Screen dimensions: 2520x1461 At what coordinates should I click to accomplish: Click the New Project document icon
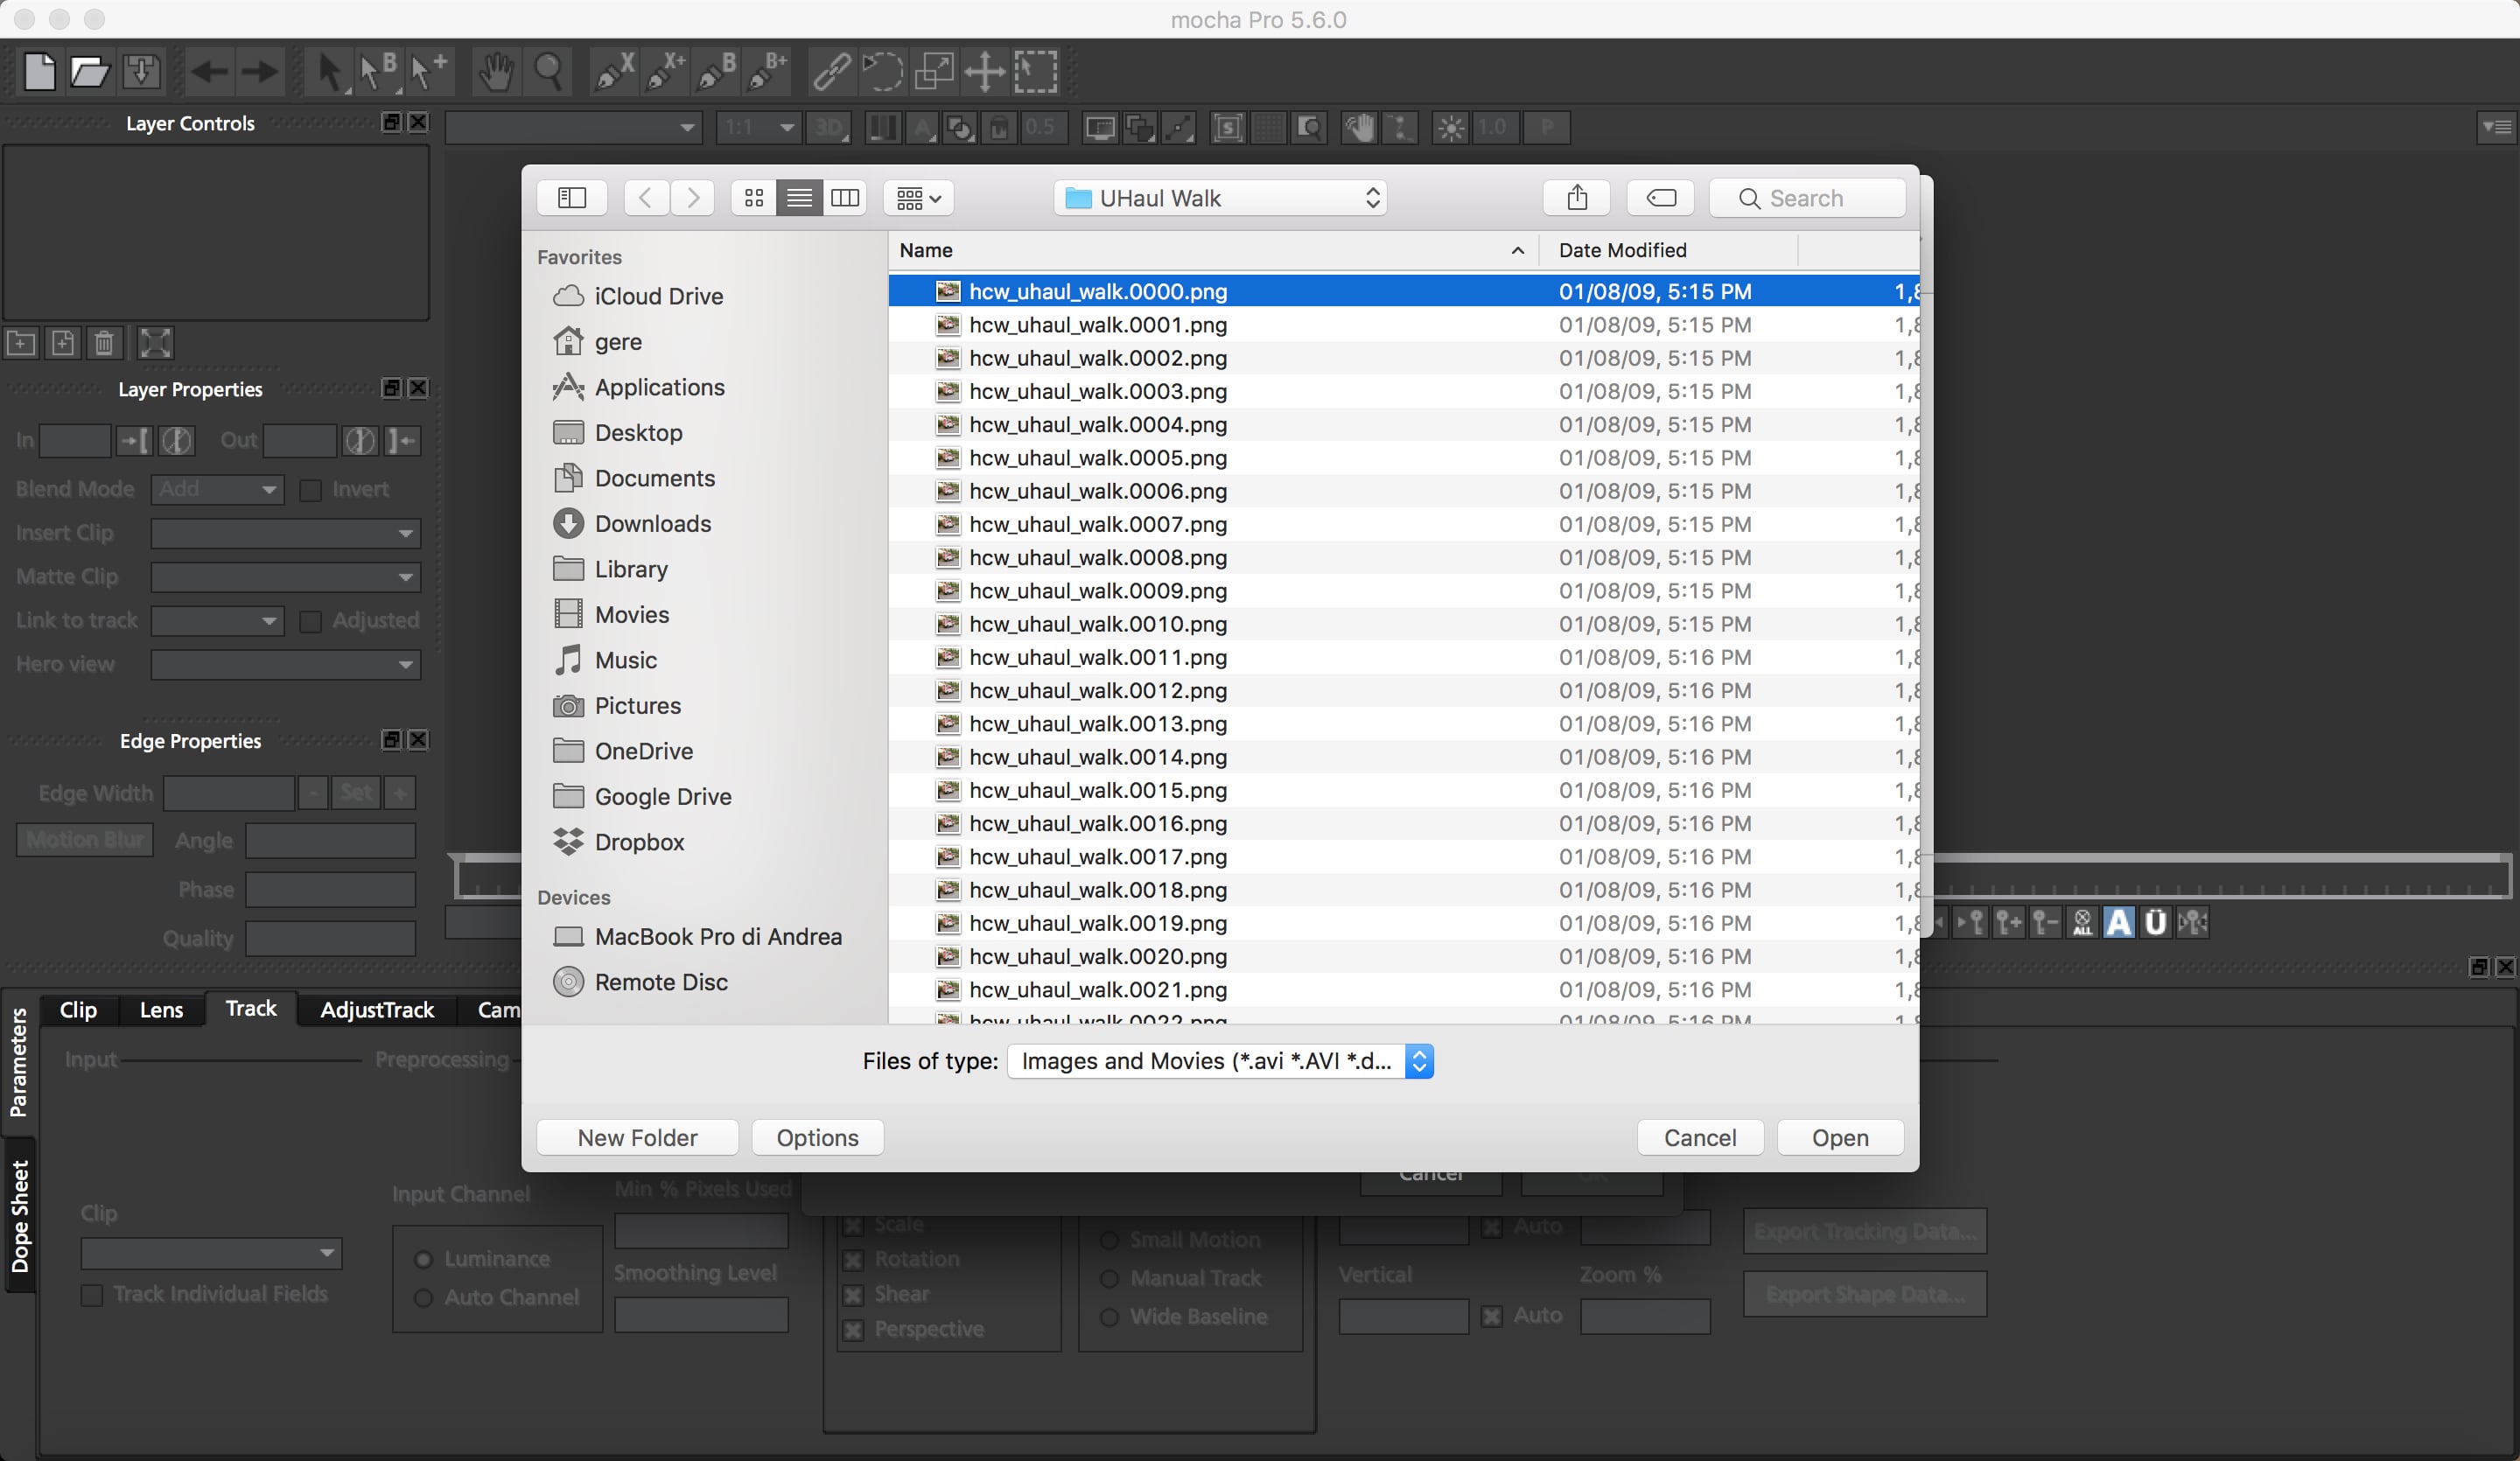pos(39,71)
